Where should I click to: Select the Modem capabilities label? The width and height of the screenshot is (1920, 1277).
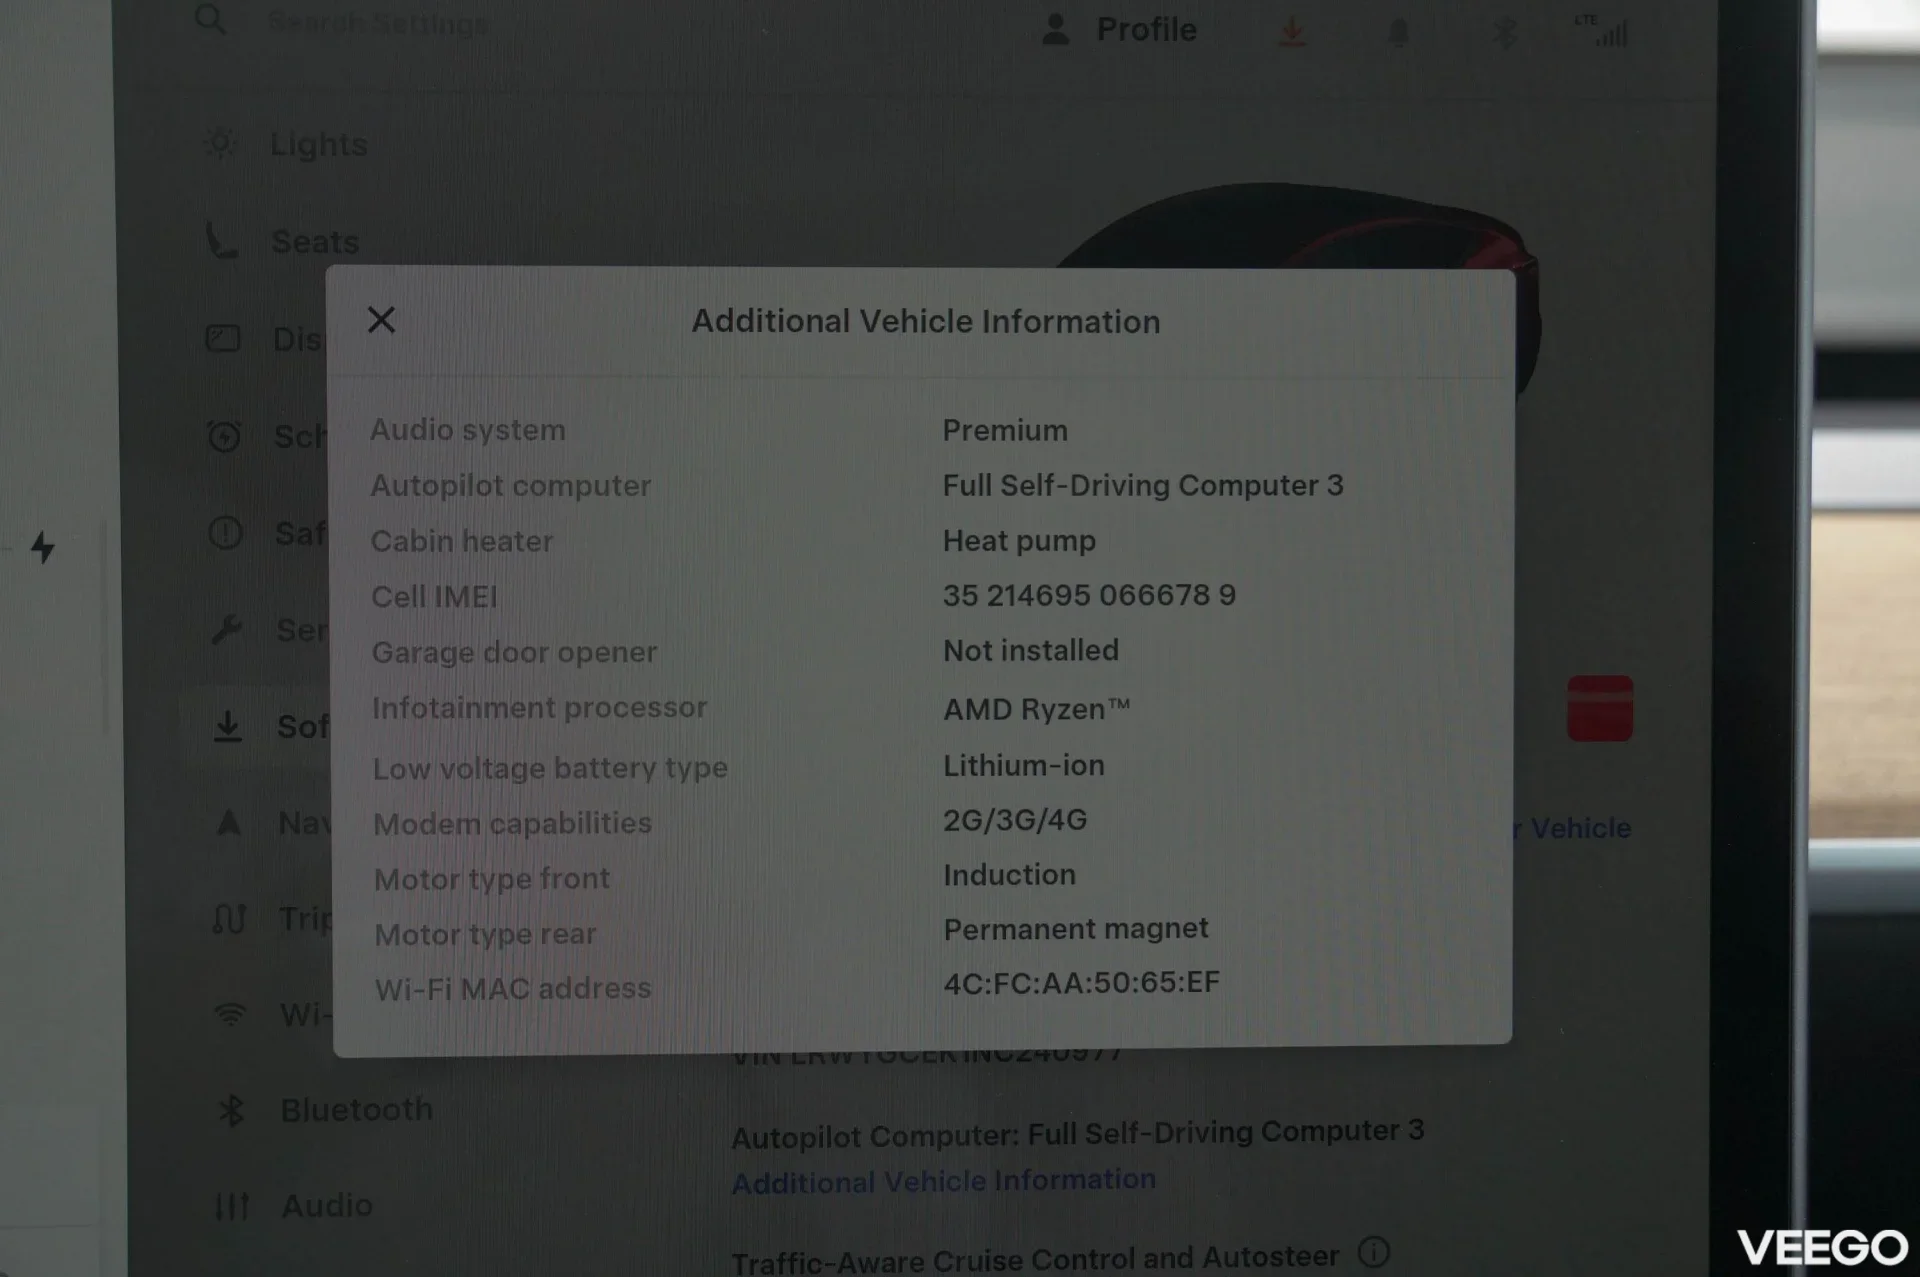pyautogui.click(x=512, y=823)
